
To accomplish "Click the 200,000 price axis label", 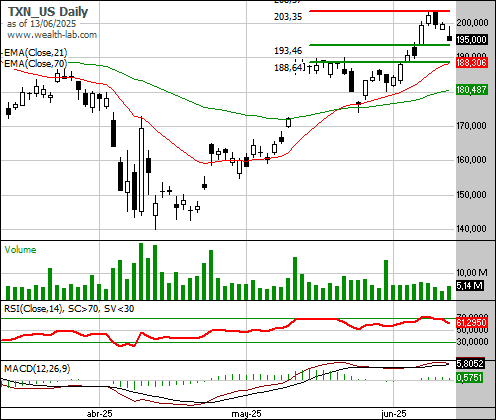I will click(472, 23).
